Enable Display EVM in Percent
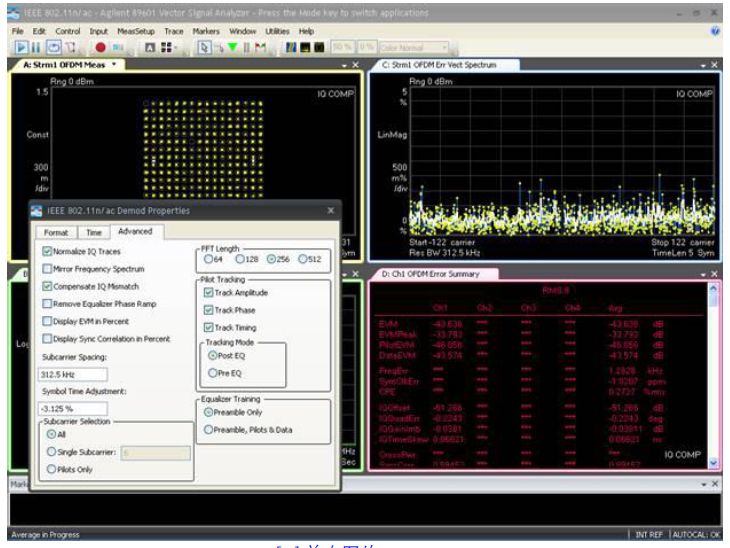The width and height of the screenshot is (730, 548). 47,321
